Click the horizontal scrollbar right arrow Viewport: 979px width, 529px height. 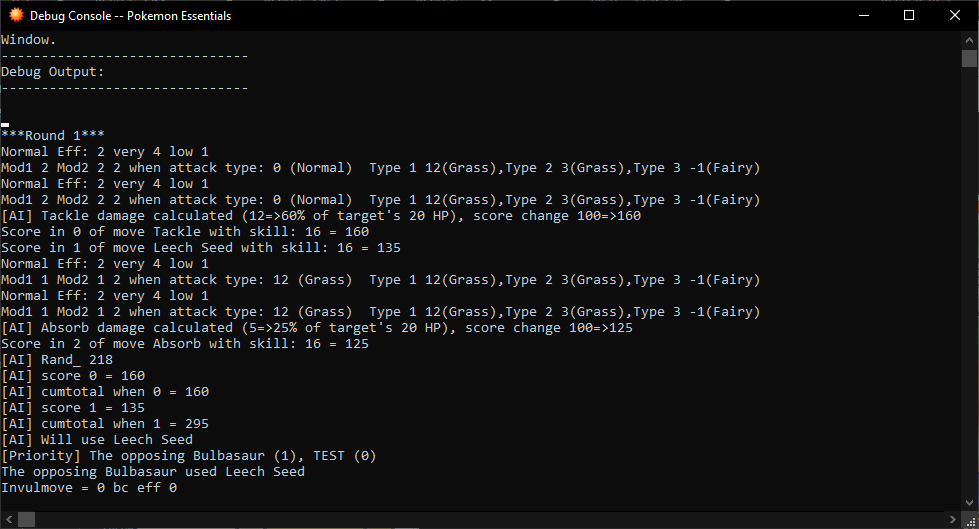(953, 520)
